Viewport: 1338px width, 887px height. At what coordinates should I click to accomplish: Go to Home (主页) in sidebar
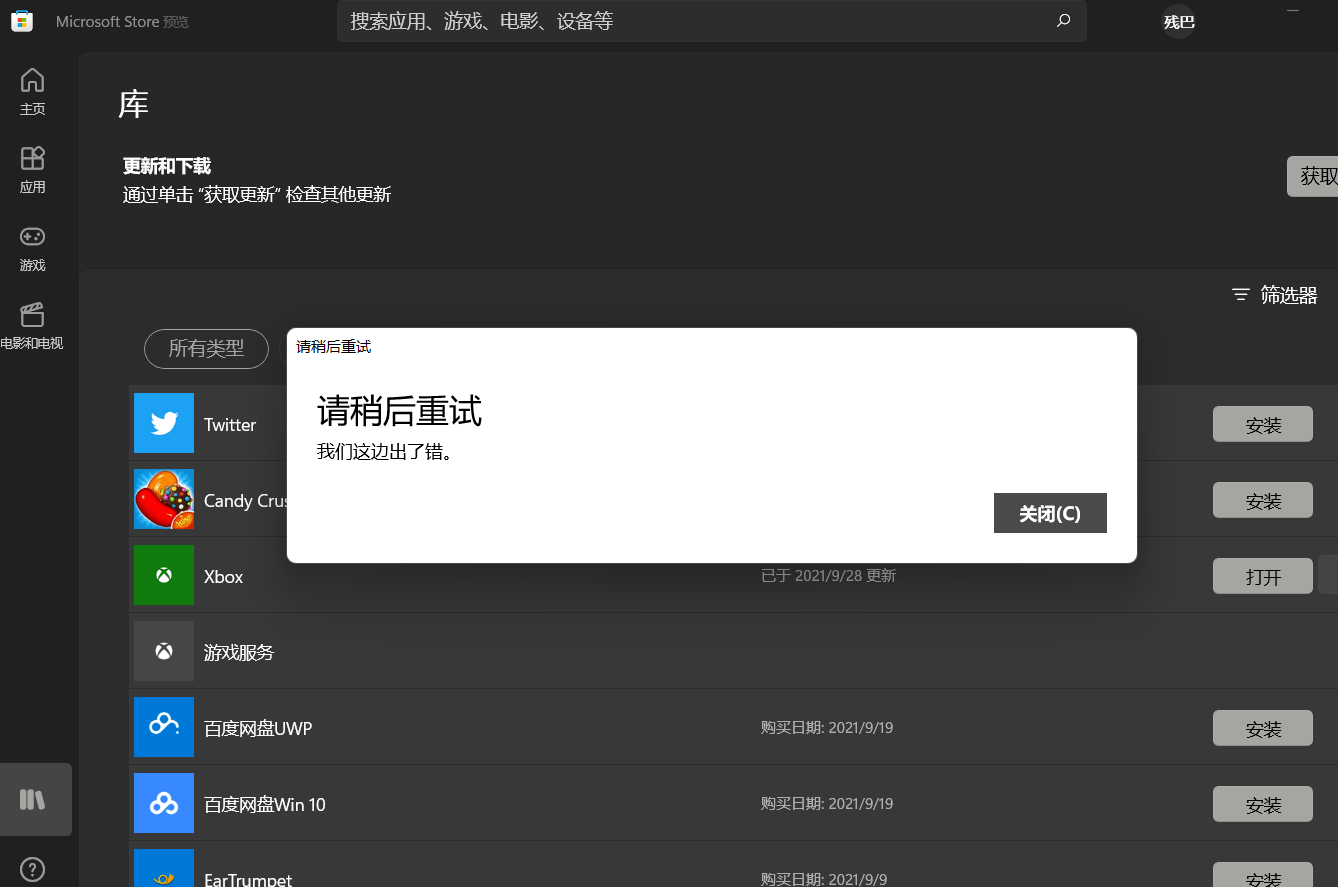click(x=33, y=92)
